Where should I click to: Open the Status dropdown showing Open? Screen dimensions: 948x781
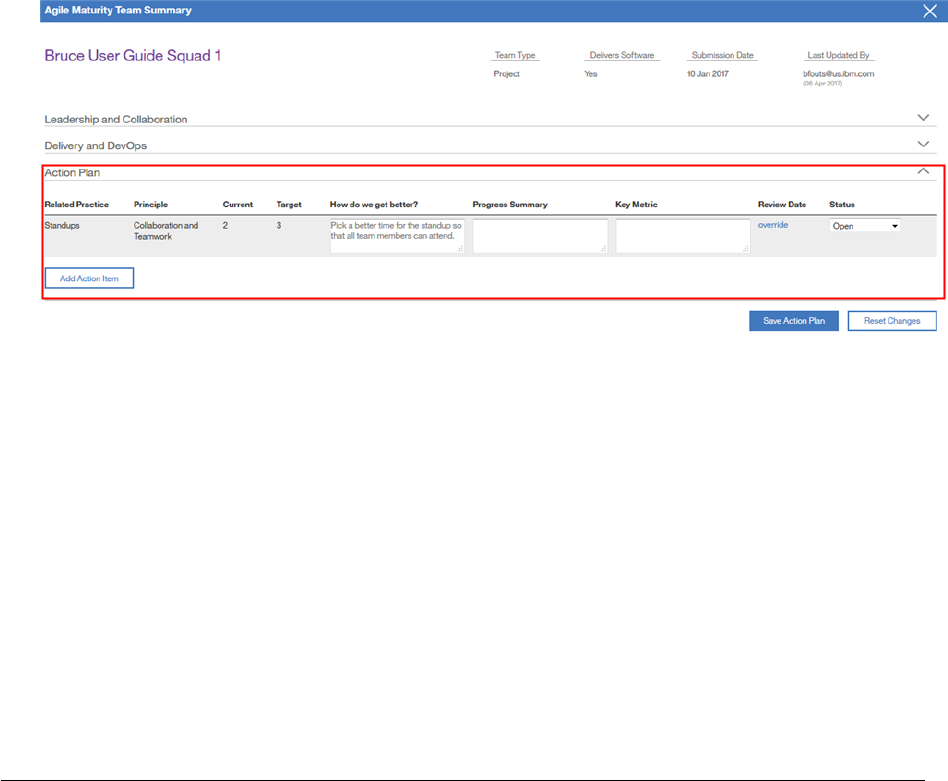(865, 226)
